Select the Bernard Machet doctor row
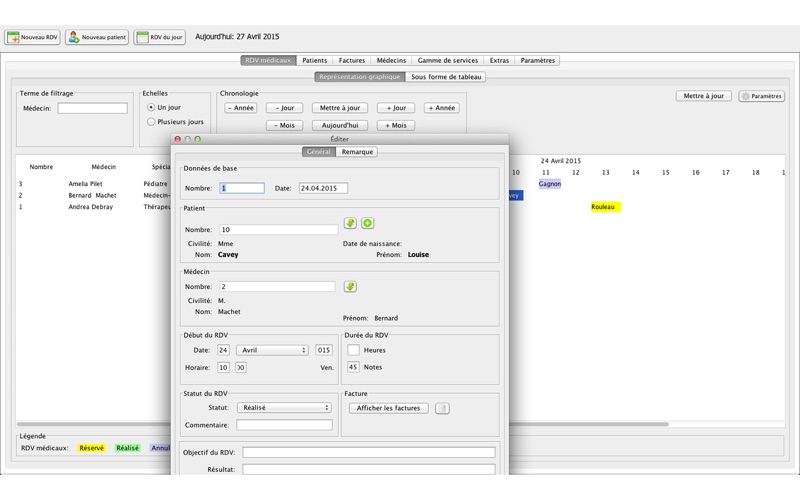The width and height of the screenshot is (800, 500). tap(93, 195)
